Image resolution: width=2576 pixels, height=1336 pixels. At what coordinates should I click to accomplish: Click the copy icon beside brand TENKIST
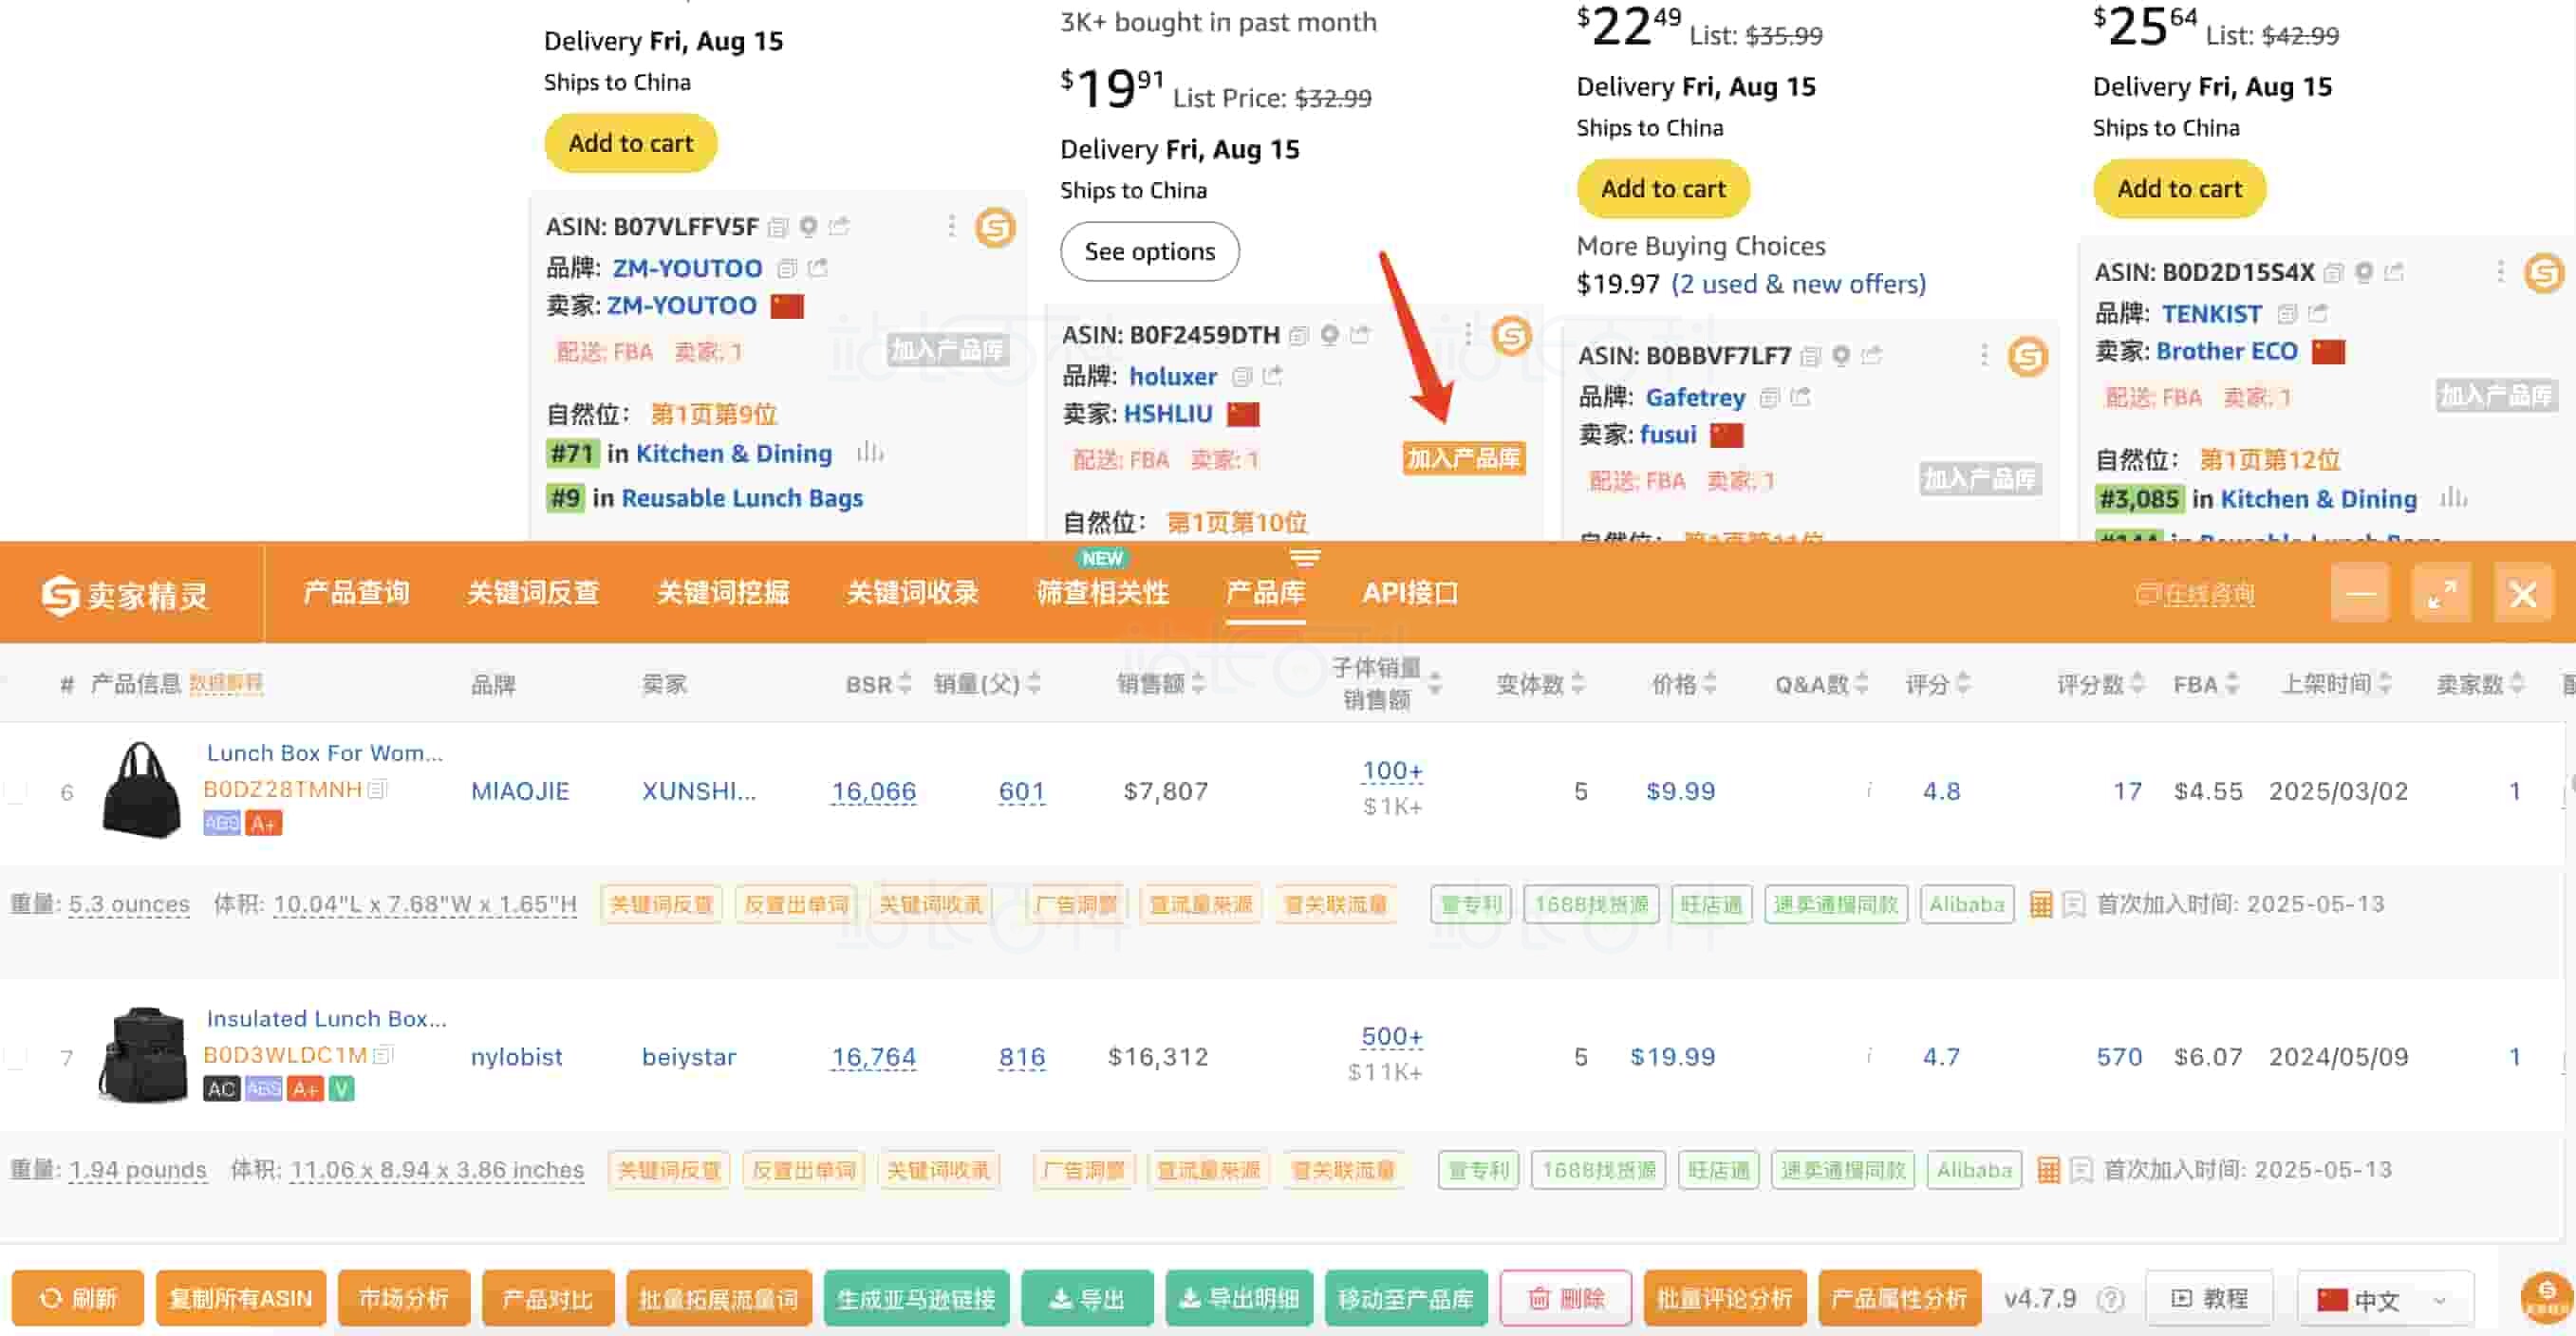(2287, 314)
